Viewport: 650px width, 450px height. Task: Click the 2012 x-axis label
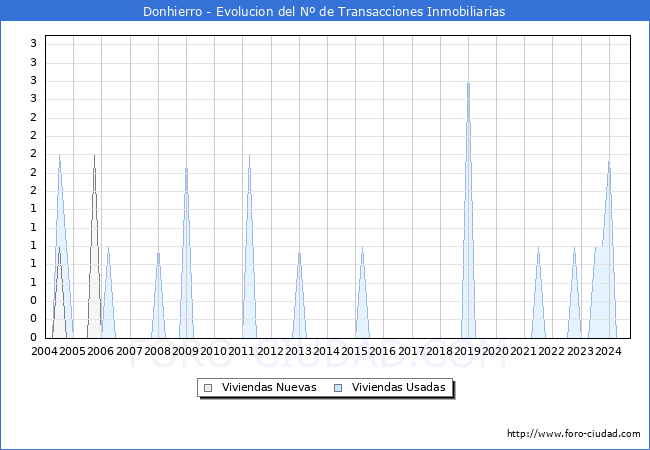tap(270, 351)
